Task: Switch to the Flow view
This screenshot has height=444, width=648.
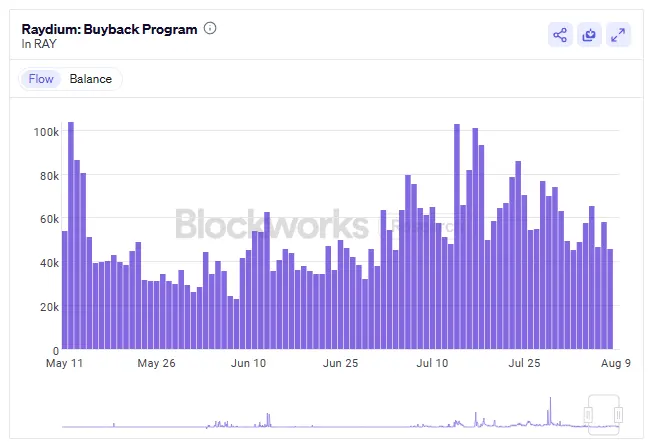Action: tap(41, 79)
